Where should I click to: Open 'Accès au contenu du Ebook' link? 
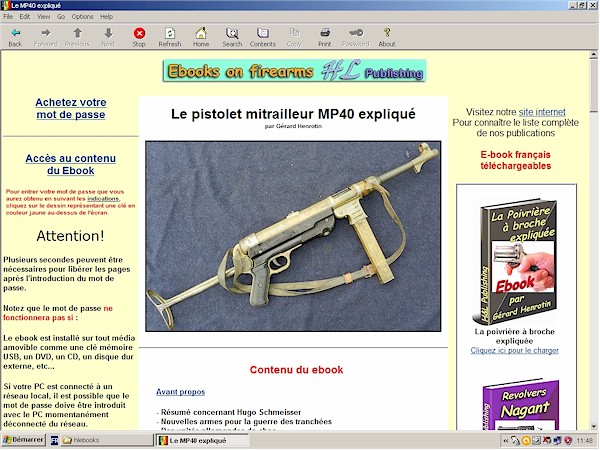tap(71, 164)
